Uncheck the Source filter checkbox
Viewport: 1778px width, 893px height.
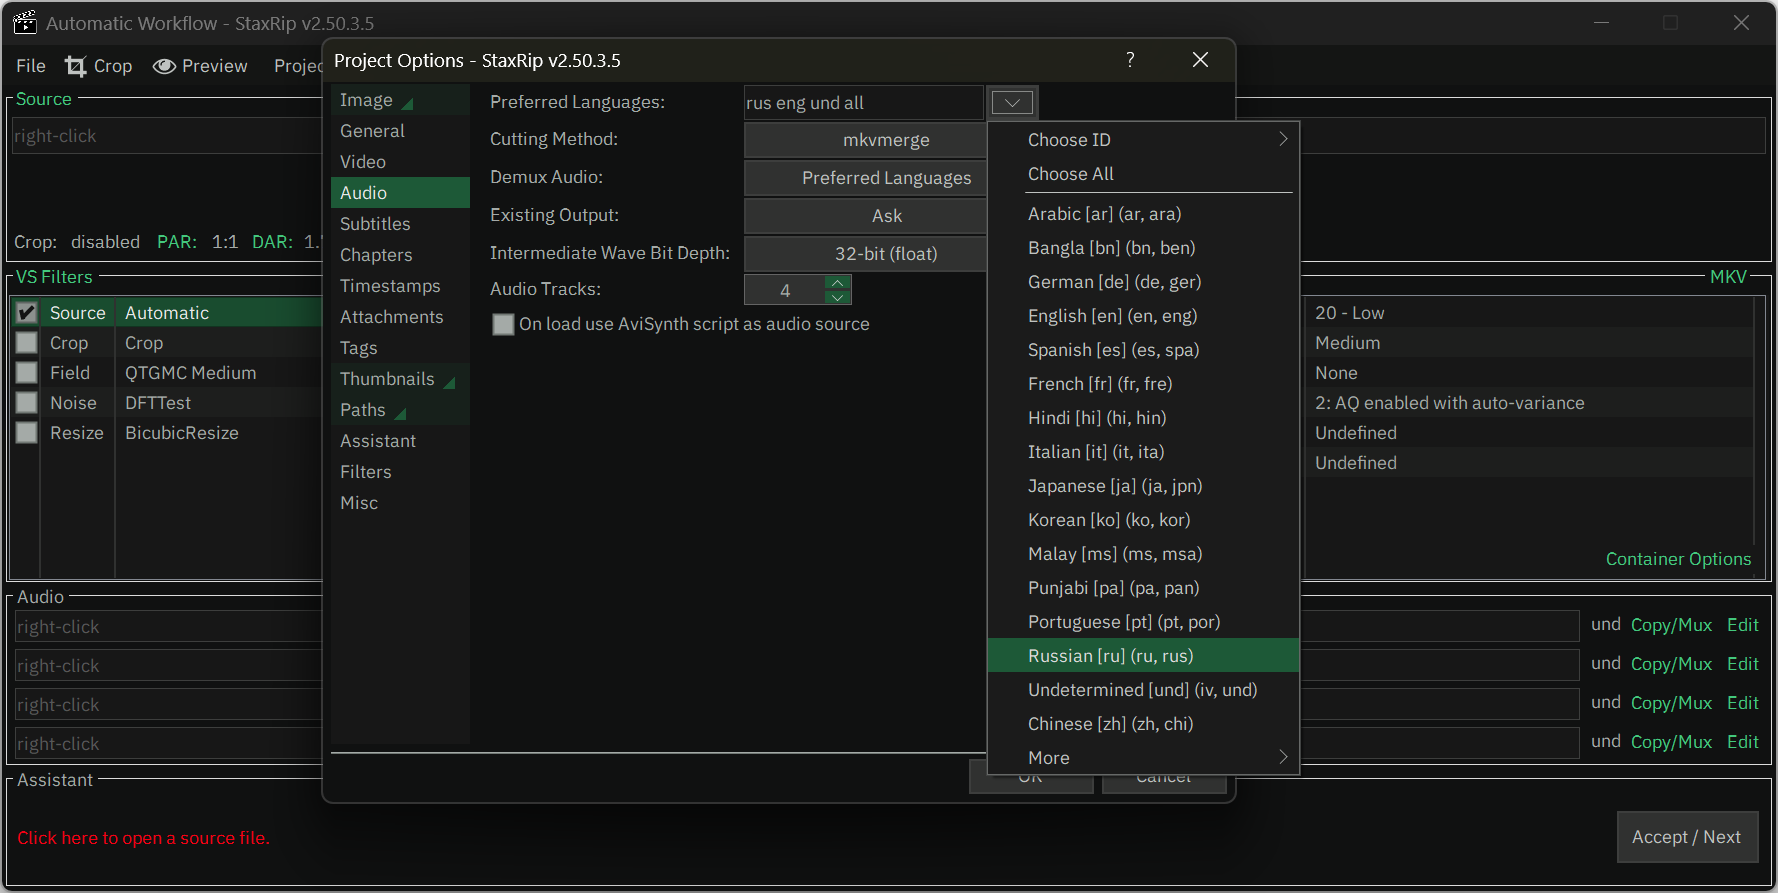(27, 313)
